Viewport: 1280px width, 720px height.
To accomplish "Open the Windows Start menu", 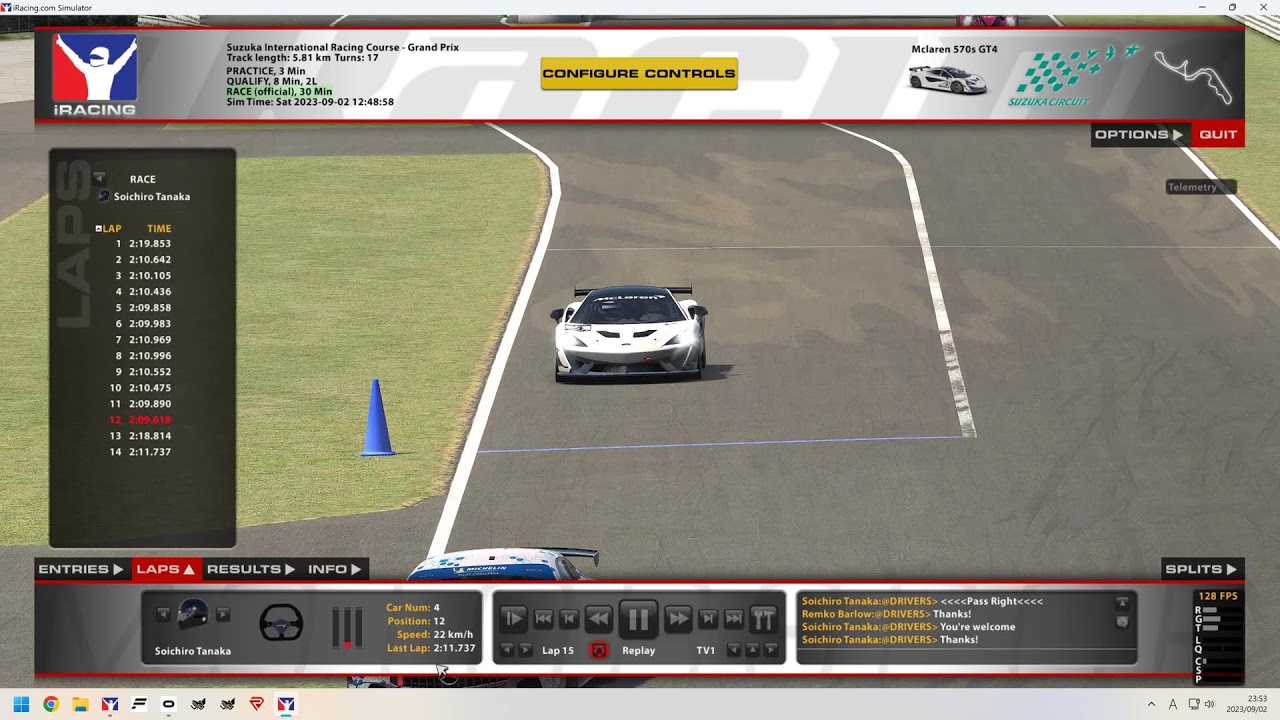I will point(21,704).
